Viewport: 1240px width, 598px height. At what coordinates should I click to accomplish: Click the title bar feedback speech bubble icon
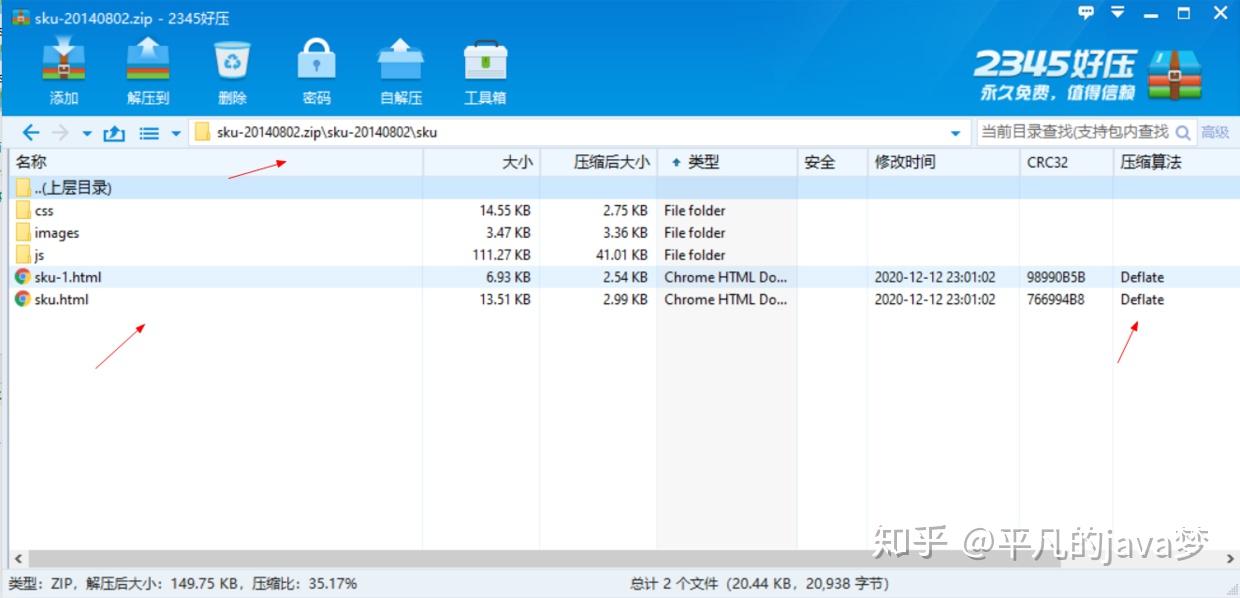click(x=1087, y=13)
